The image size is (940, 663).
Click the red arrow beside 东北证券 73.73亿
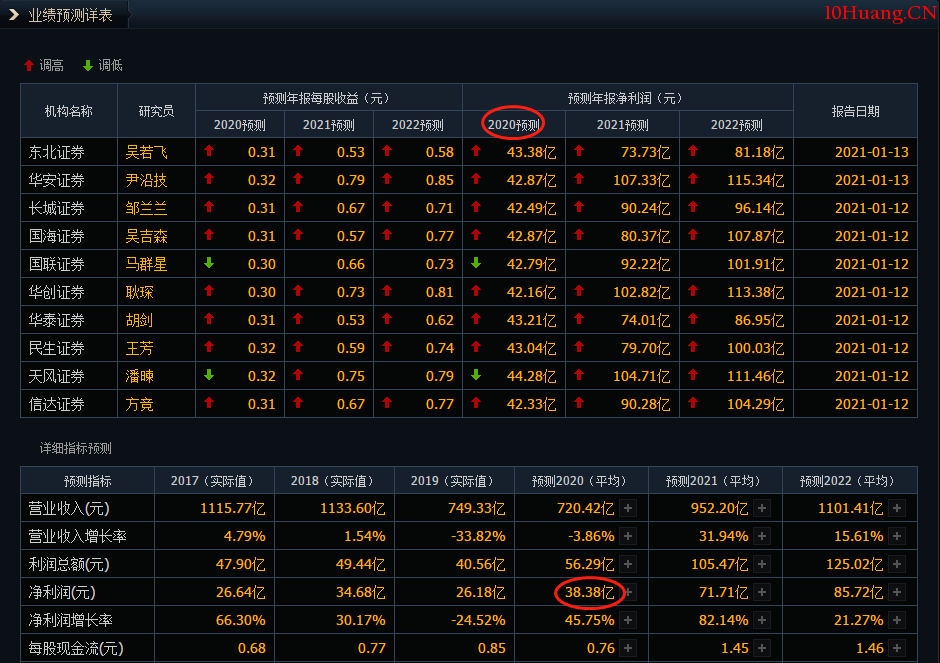click(x=579, y=151)
